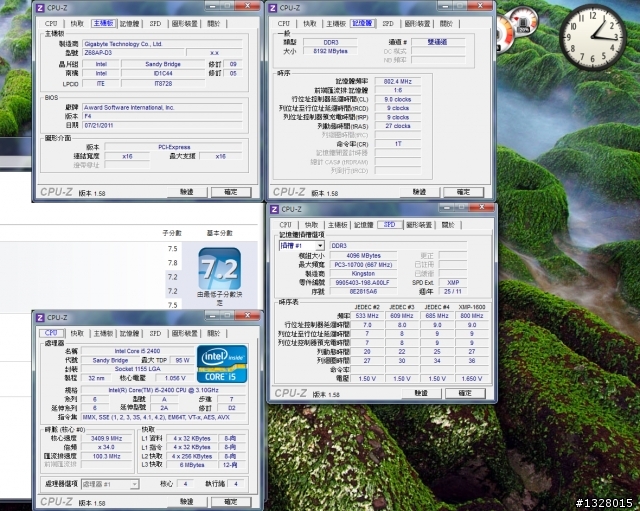The height and width of the screenshot is (511, 640).
Task: Open 圖形裝置 tab in the memory window
Action: click(x=417, y=24)
